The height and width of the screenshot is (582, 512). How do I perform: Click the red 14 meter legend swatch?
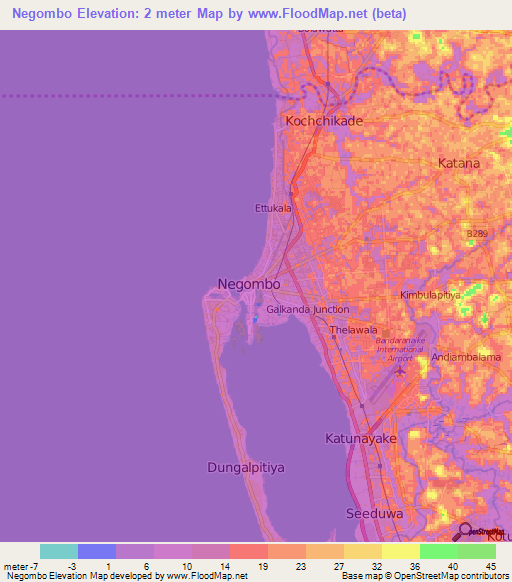pos(249,552)
